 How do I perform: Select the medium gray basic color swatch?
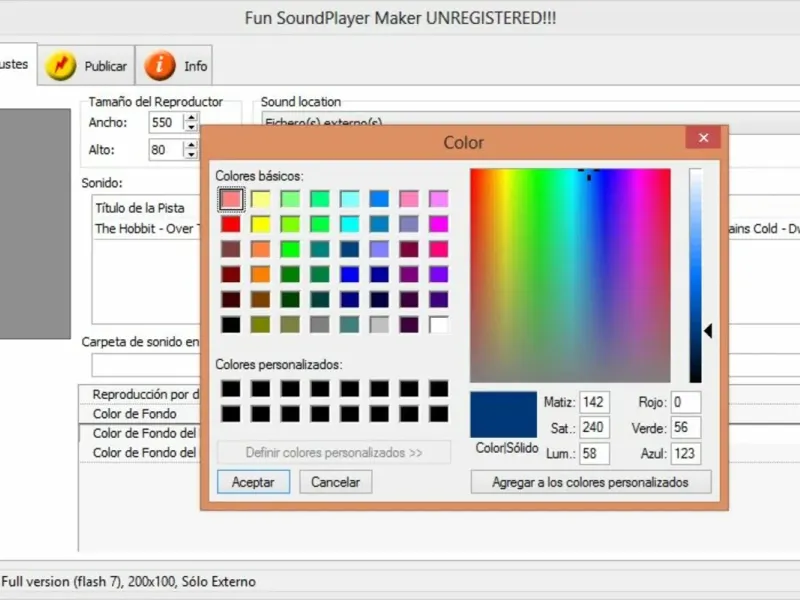click(320, 324)
